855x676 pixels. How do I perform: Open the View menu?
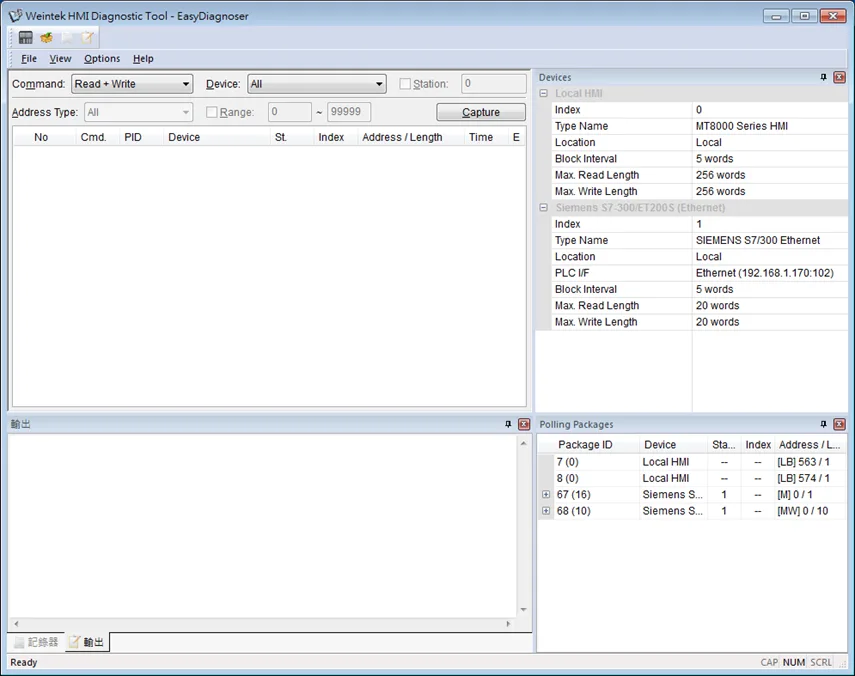pos(60,58)
